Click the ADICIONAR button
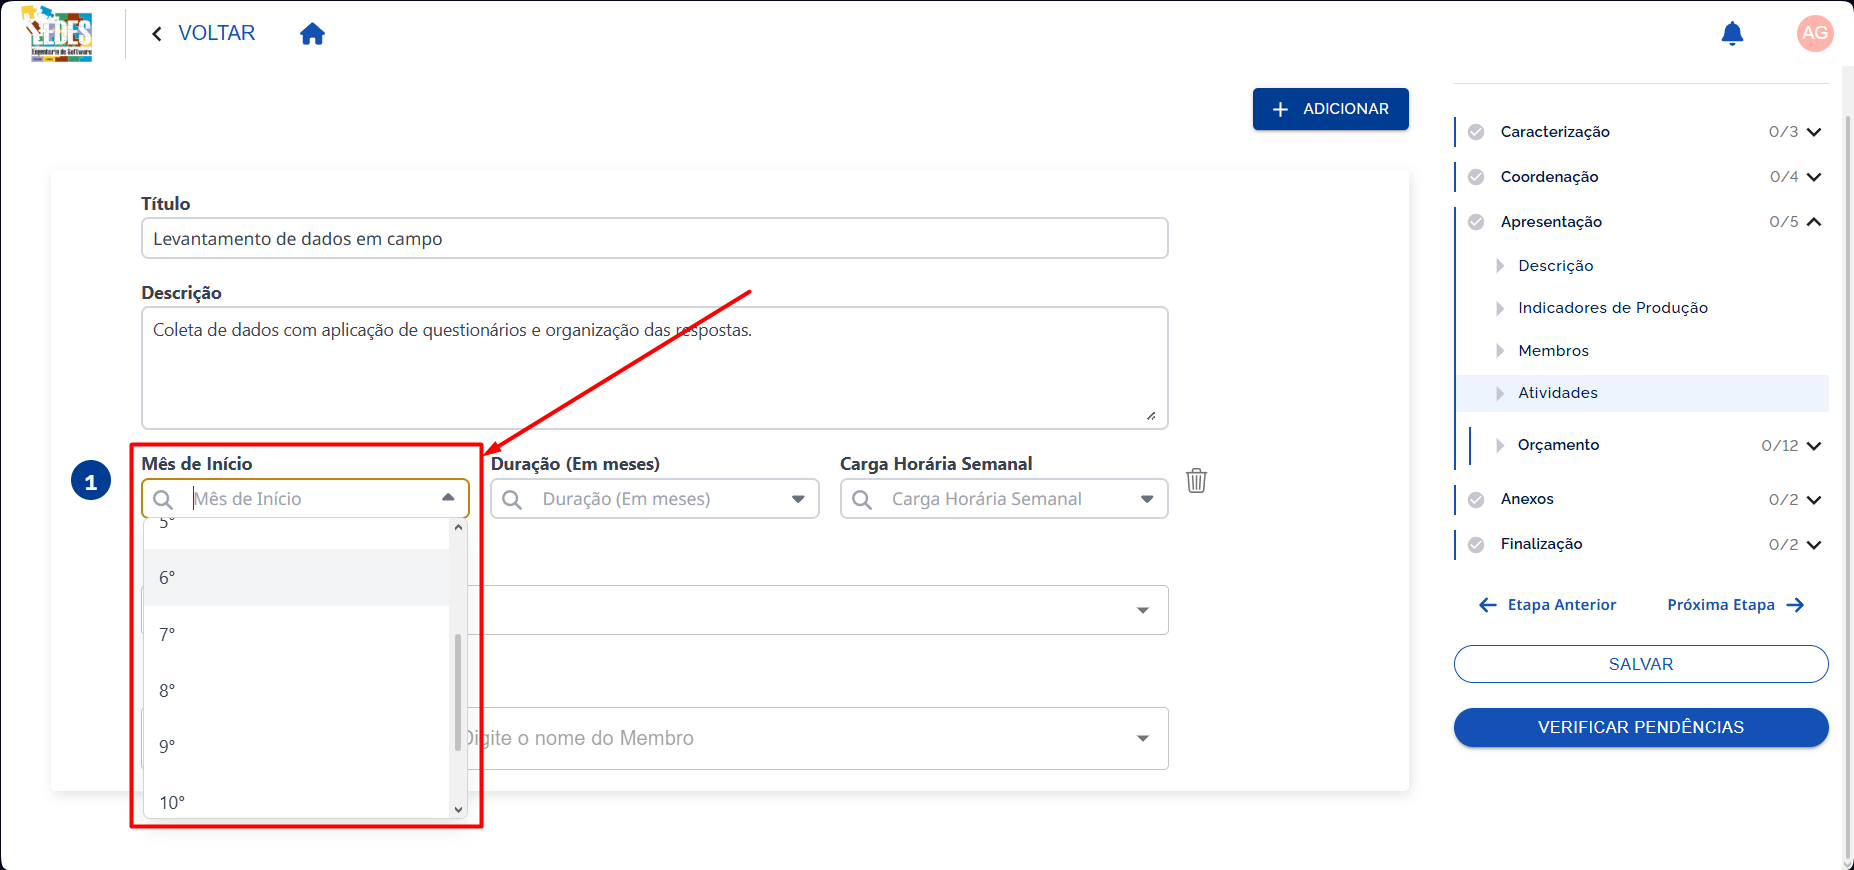This screenshot has width=1854, height=870. (x=1330, y=109)
